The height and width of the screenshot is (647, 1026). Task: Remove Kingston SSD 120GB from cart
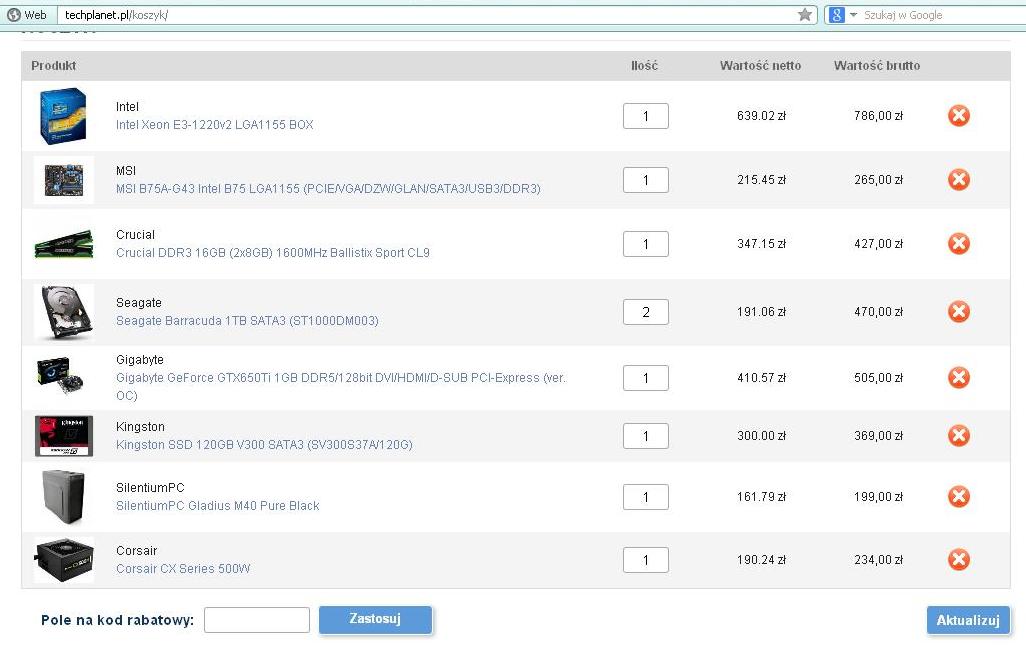tap(959, 436)
